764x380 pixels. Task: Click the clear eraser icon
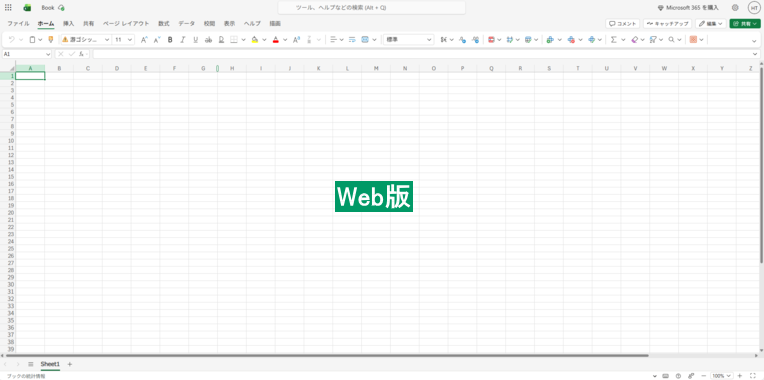[634, 40]
